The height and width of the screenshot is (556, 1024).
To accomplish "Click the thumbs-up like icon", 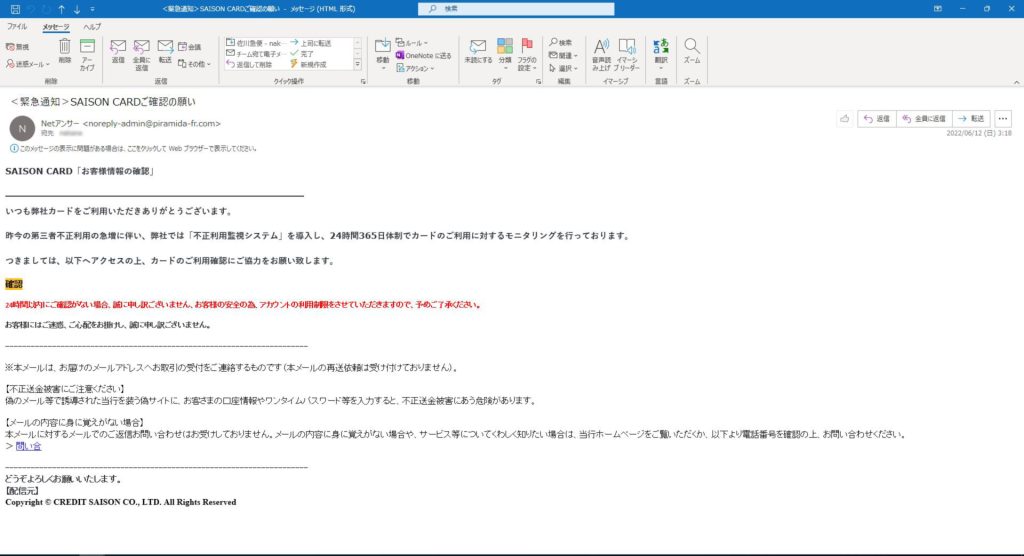I will 845,118.
